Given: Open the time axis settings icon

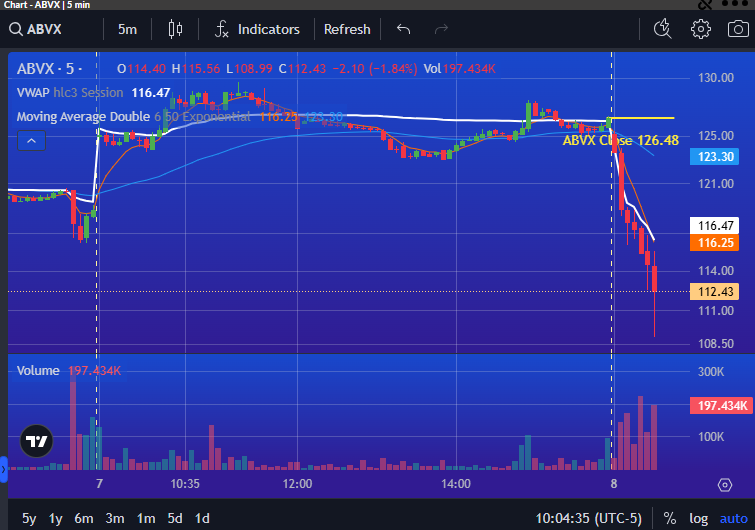Looking at the screenshot, I should [725, 485].
